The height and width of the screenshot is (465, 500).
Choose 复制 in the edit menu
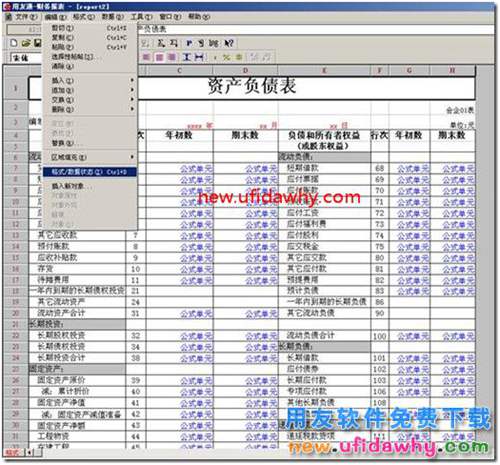click(x=89, y=38)
